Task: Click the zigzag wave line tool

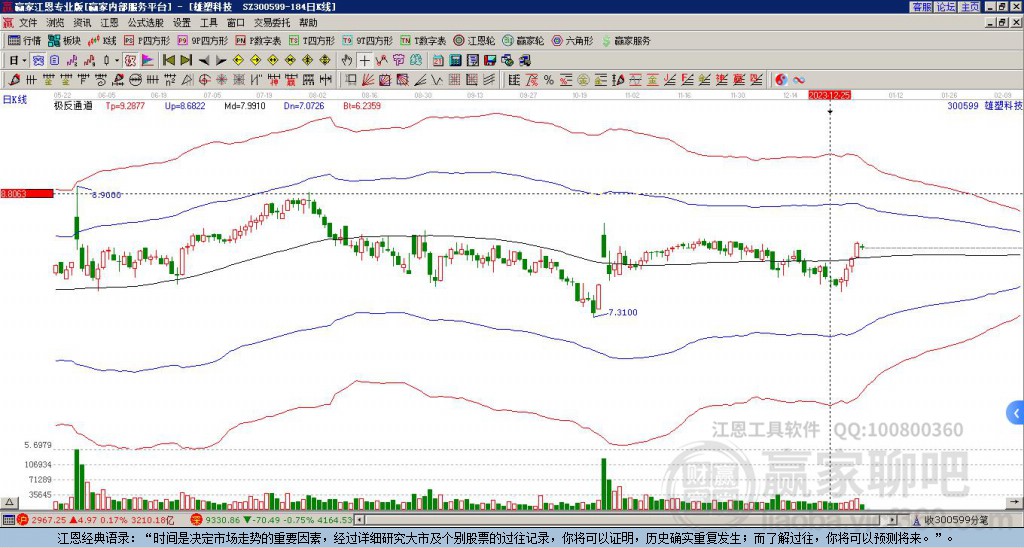Action: (x=436, y=80)
